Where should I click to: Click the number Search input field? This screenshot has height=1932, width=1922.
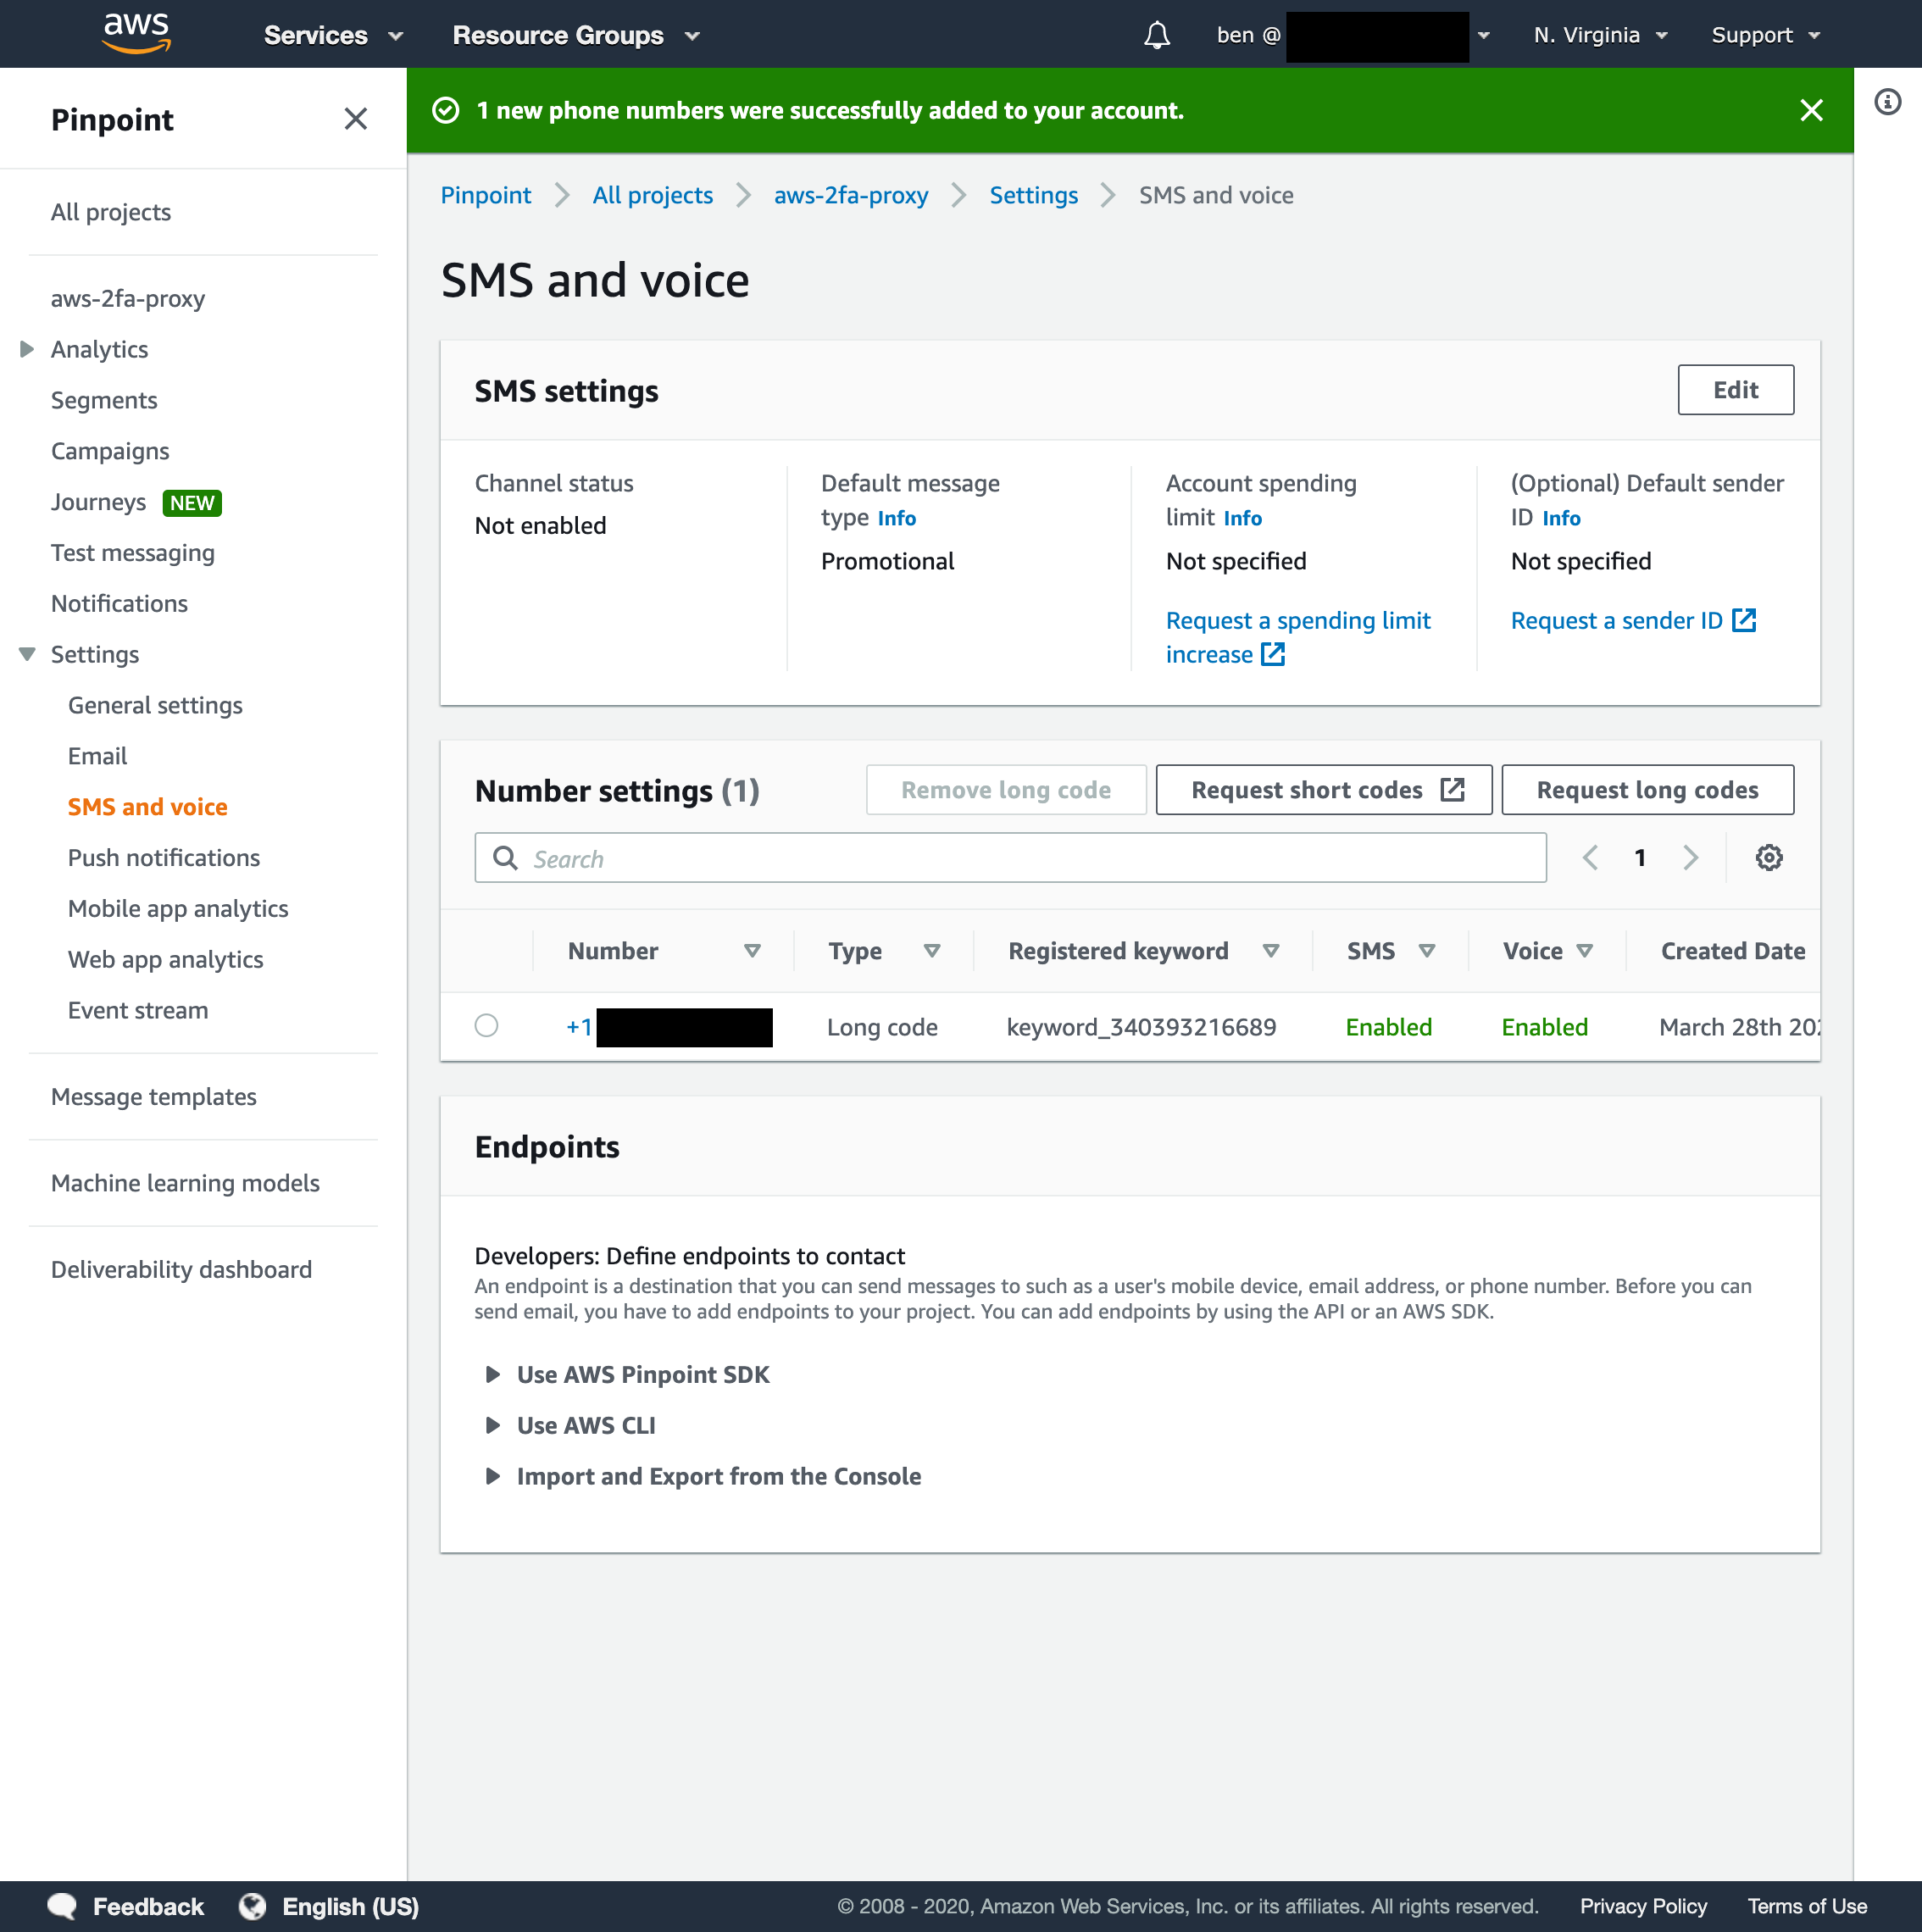pyautogui.click(x=1010, y=858)
